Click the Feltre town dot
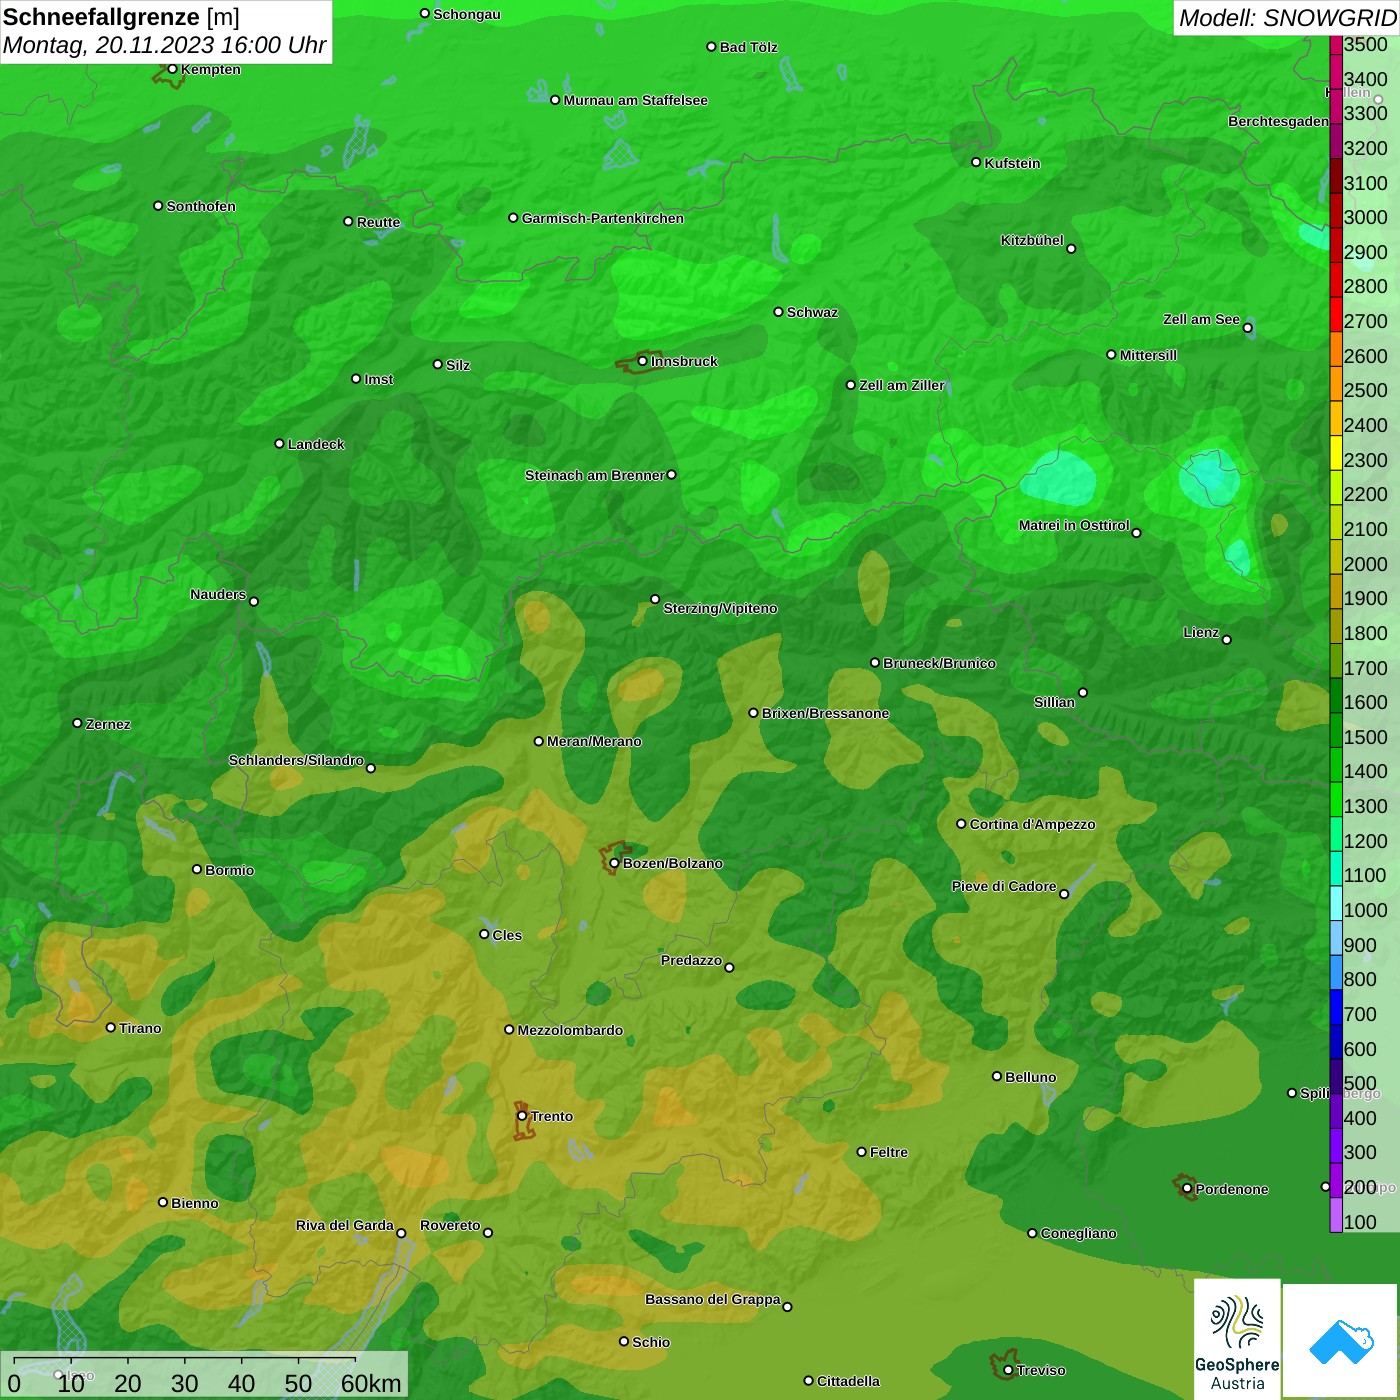Viewport: 1400px width, 1400px height. [x=861, y=1152]
